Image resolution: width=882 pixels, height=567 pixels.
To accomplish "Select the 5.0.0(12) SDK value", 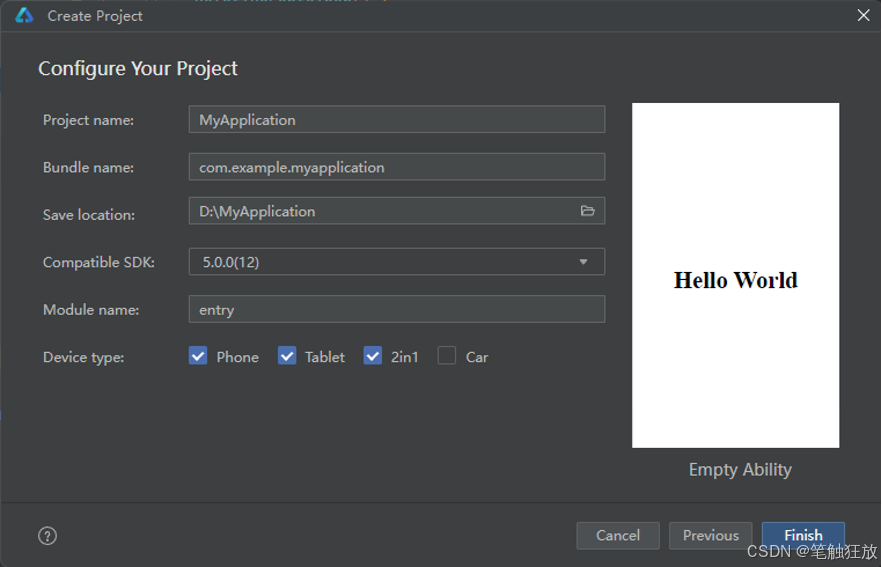I will [231, 262].
